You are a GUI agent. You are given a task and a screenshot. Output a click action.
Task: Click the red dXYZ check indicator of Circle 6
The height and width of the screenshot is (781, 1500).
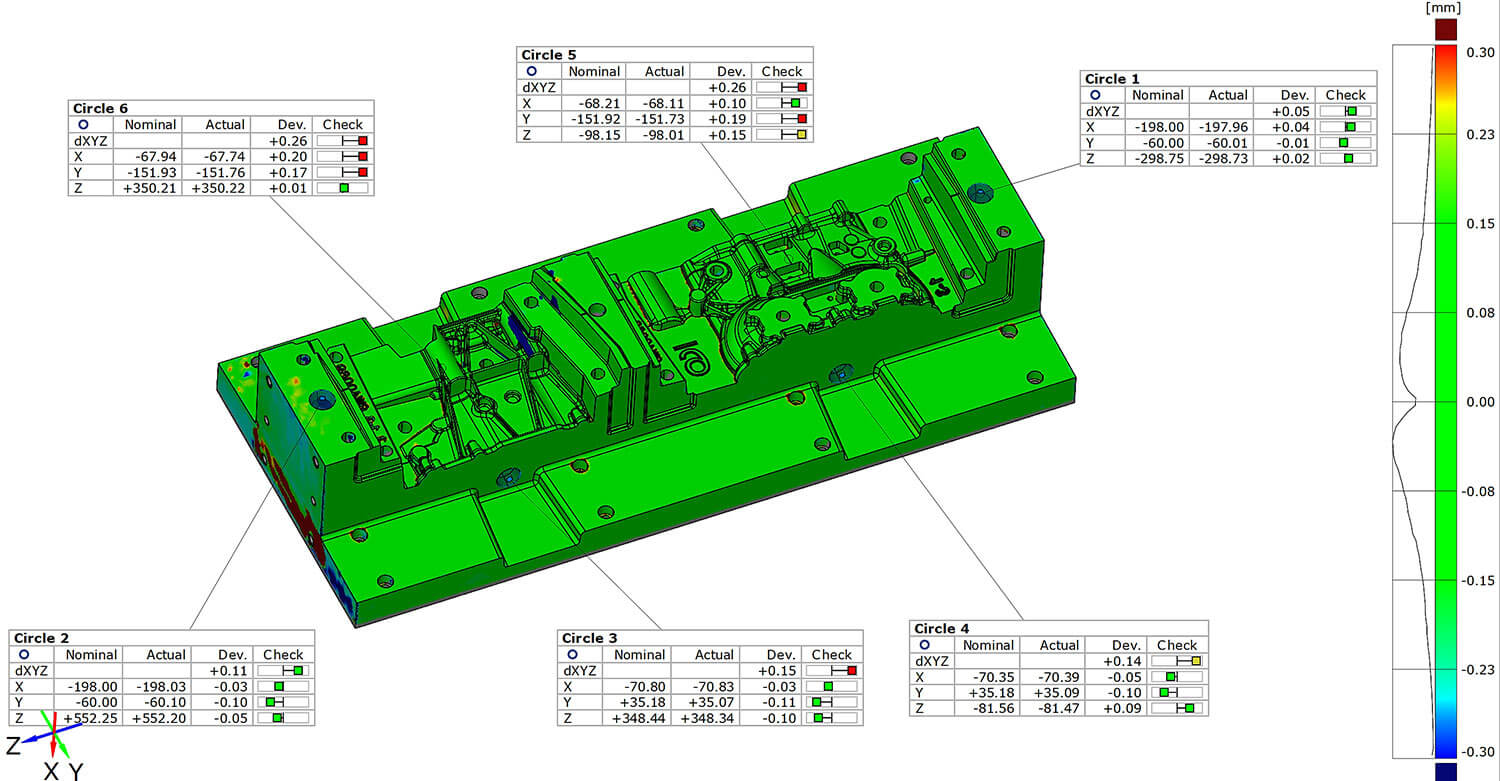[363, 141]
